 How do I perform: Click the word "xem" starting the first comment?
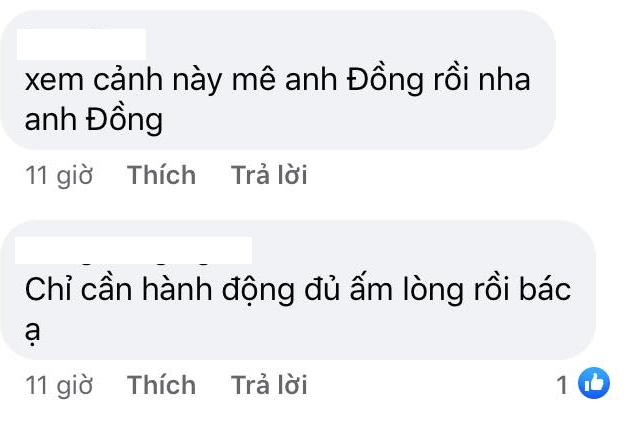tap(56, 82)
